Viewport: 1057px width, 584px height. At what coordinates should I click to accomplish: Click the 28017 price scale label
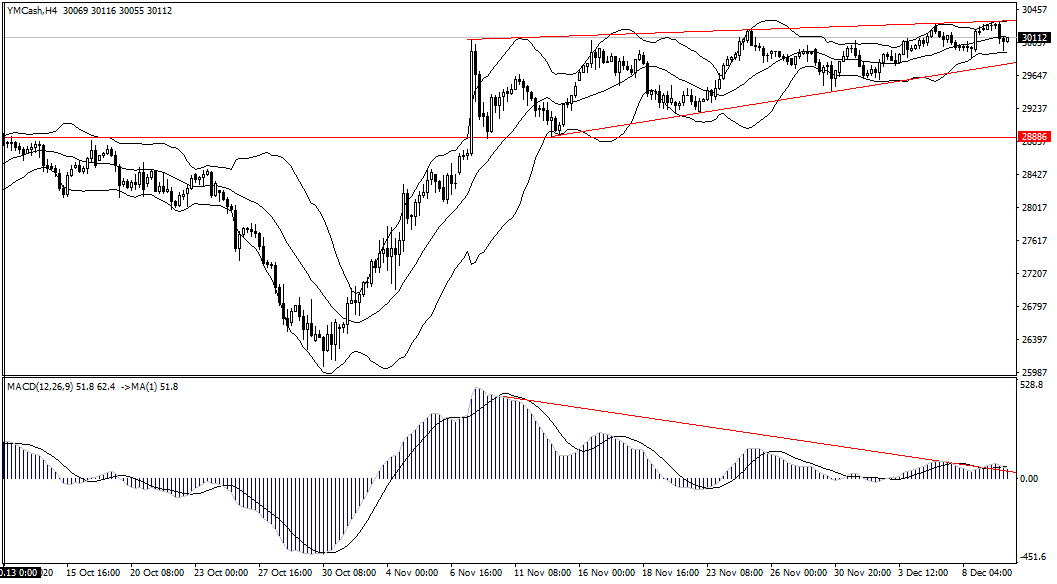1033,207
